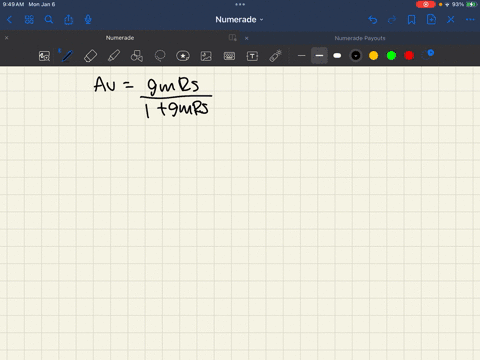The width and height of the screenshot is (480, 360).
Task: Pick the green pen color
Action: 391,56
